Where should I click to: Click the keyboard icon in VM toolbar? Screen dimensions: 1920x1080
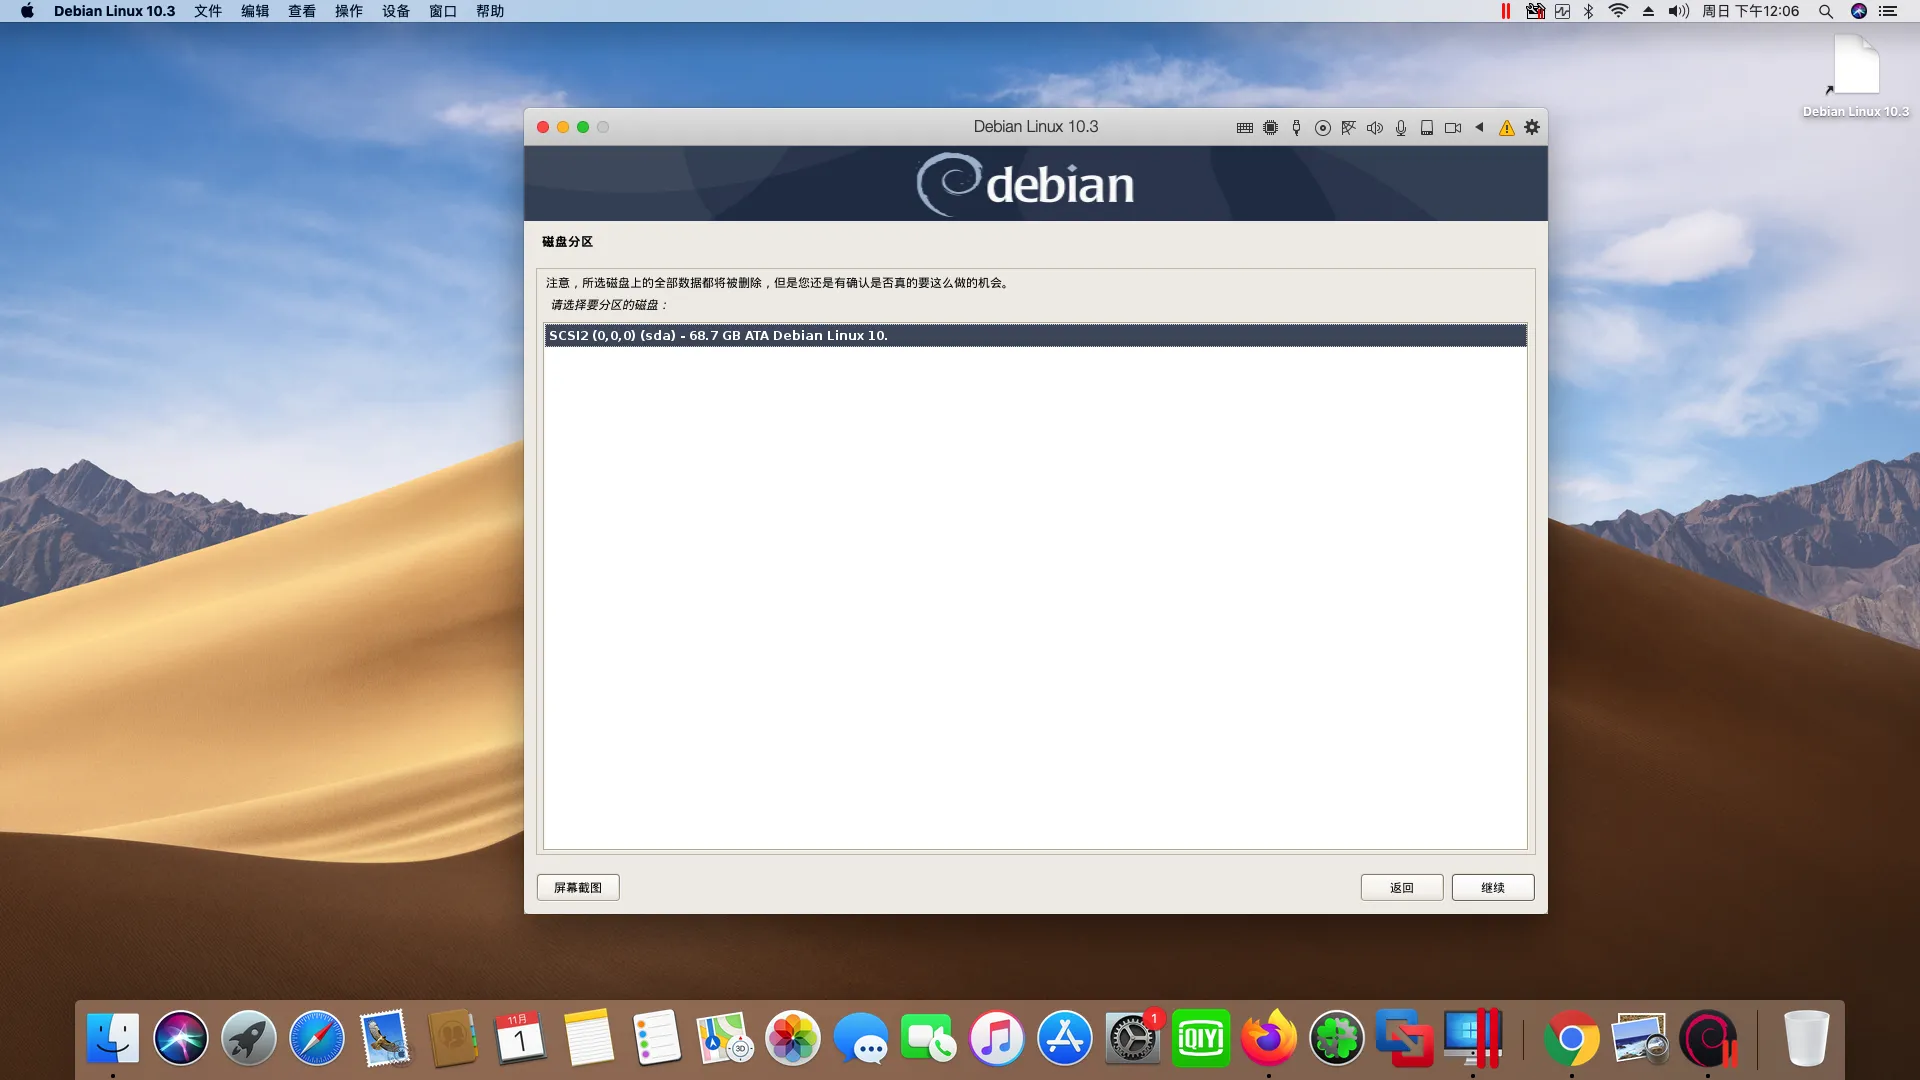tap(1244, 128)
